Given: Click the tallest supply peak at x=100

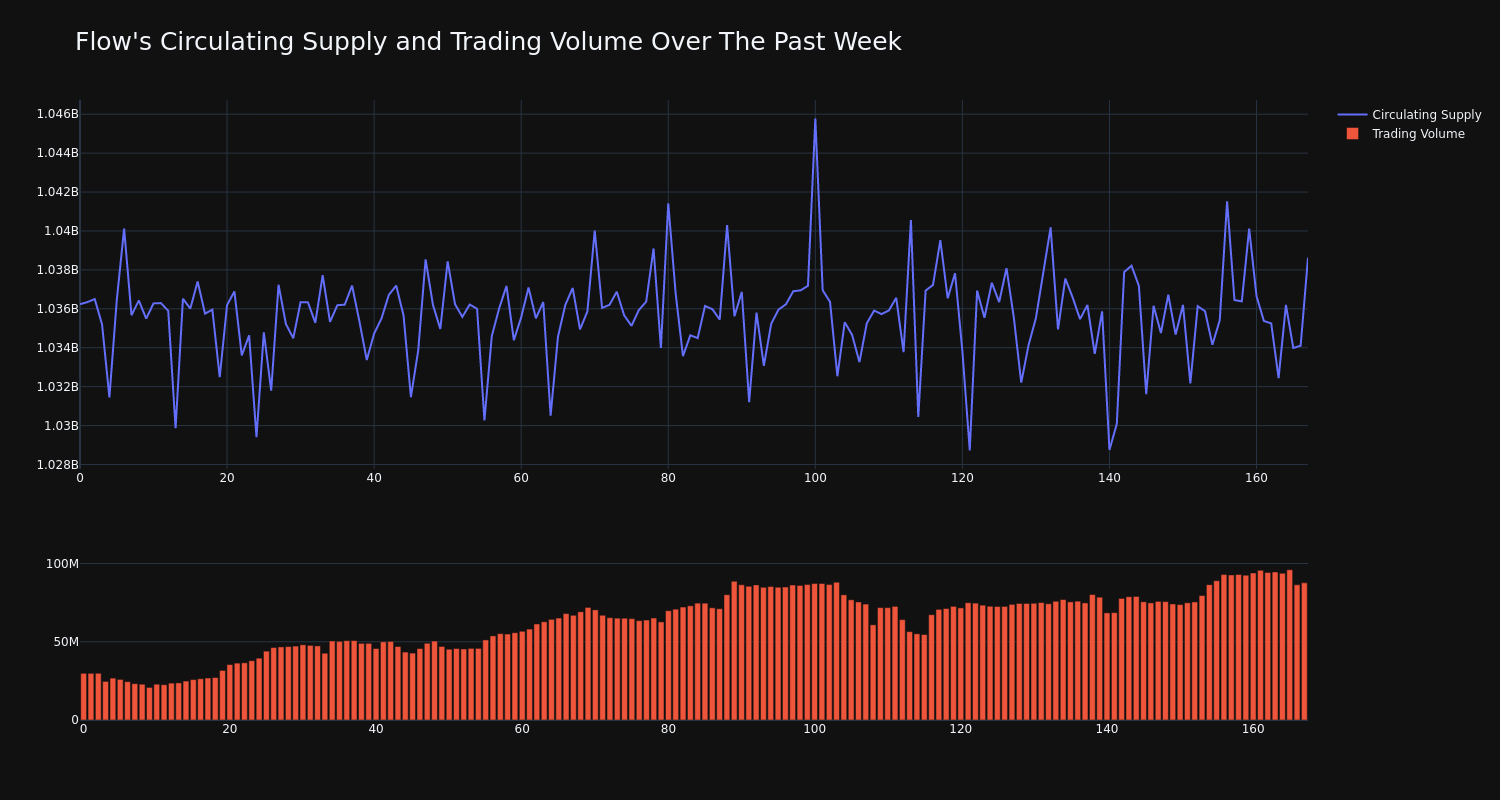Looking at the screenshot, I should (815, 120).
